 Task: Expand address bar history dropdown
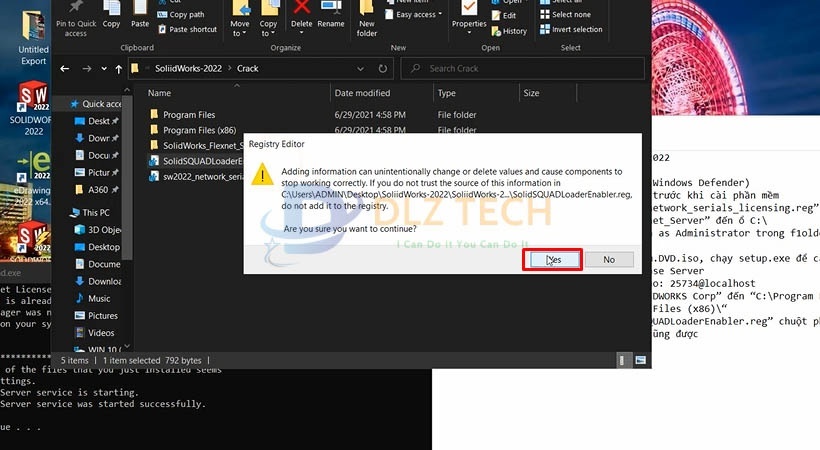[x=360, y=69]
